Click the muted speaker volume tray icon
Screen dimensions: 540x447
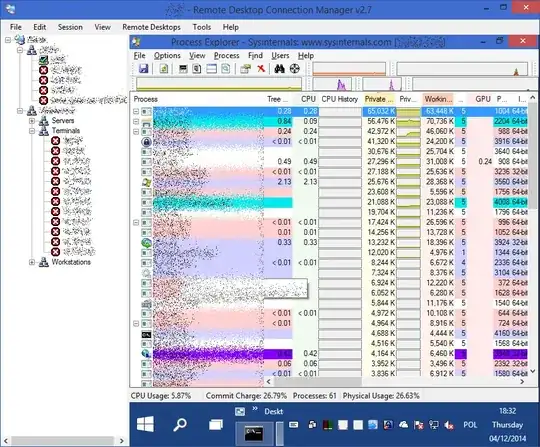pyautogui.click(x=449, y=425)
